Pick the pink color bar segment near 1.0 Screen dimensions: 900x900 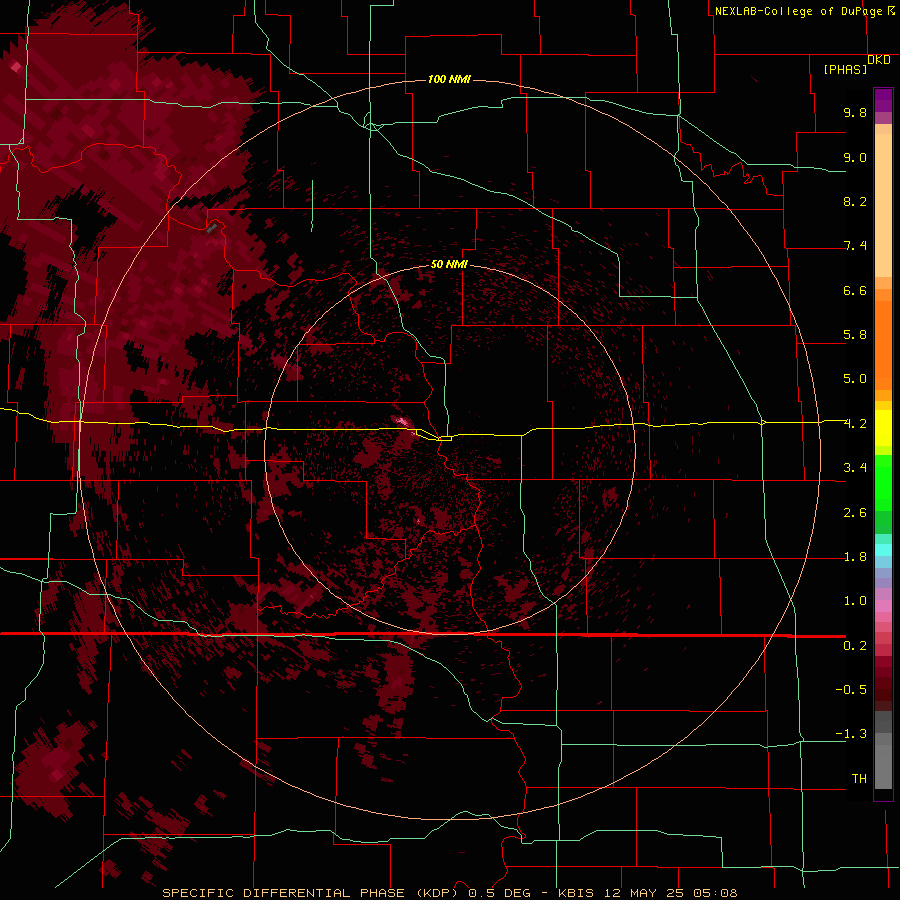click(883, 606)
